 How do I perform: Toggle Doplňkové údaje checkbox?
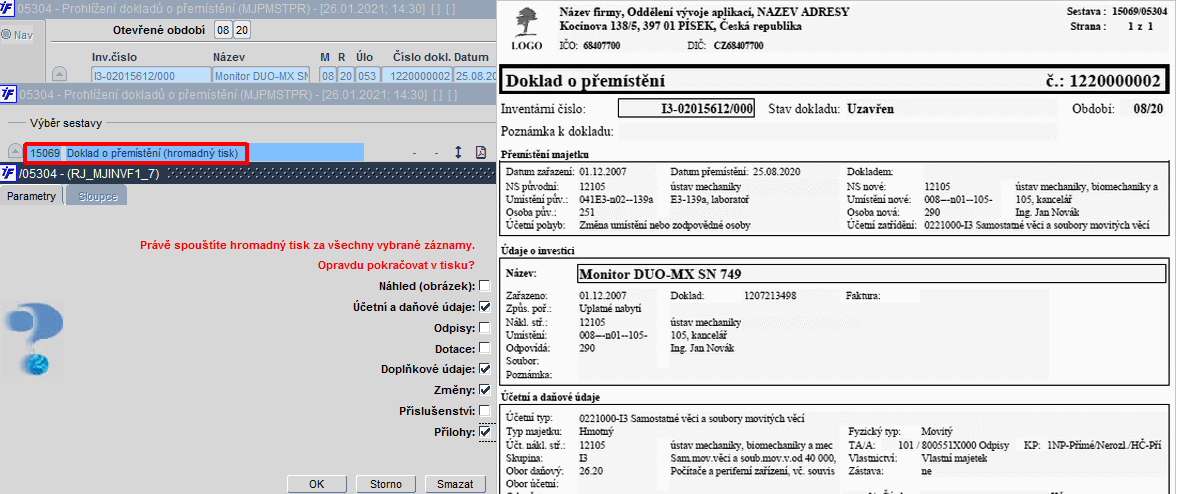pos(485,369)
